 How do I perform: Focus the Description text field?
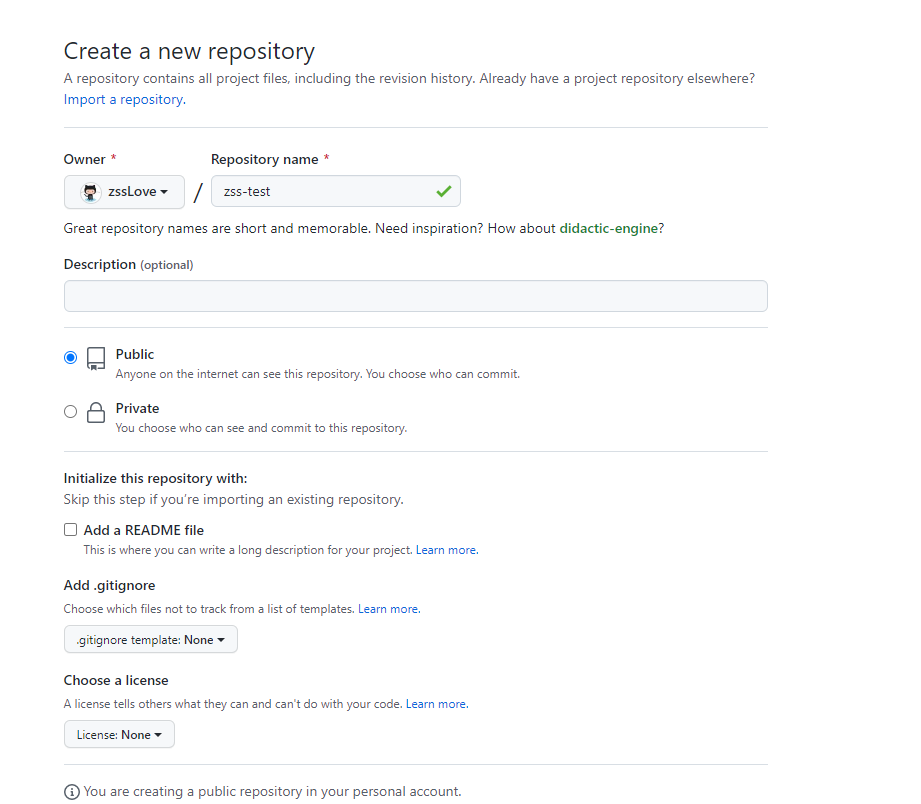[415, 296]
